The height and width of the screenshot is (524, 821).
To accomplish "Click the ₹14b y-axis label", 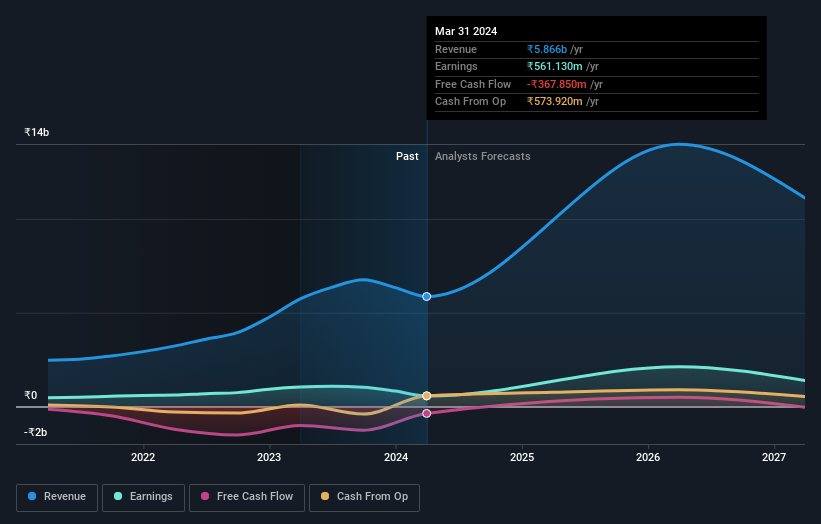I will coord(37,132).
